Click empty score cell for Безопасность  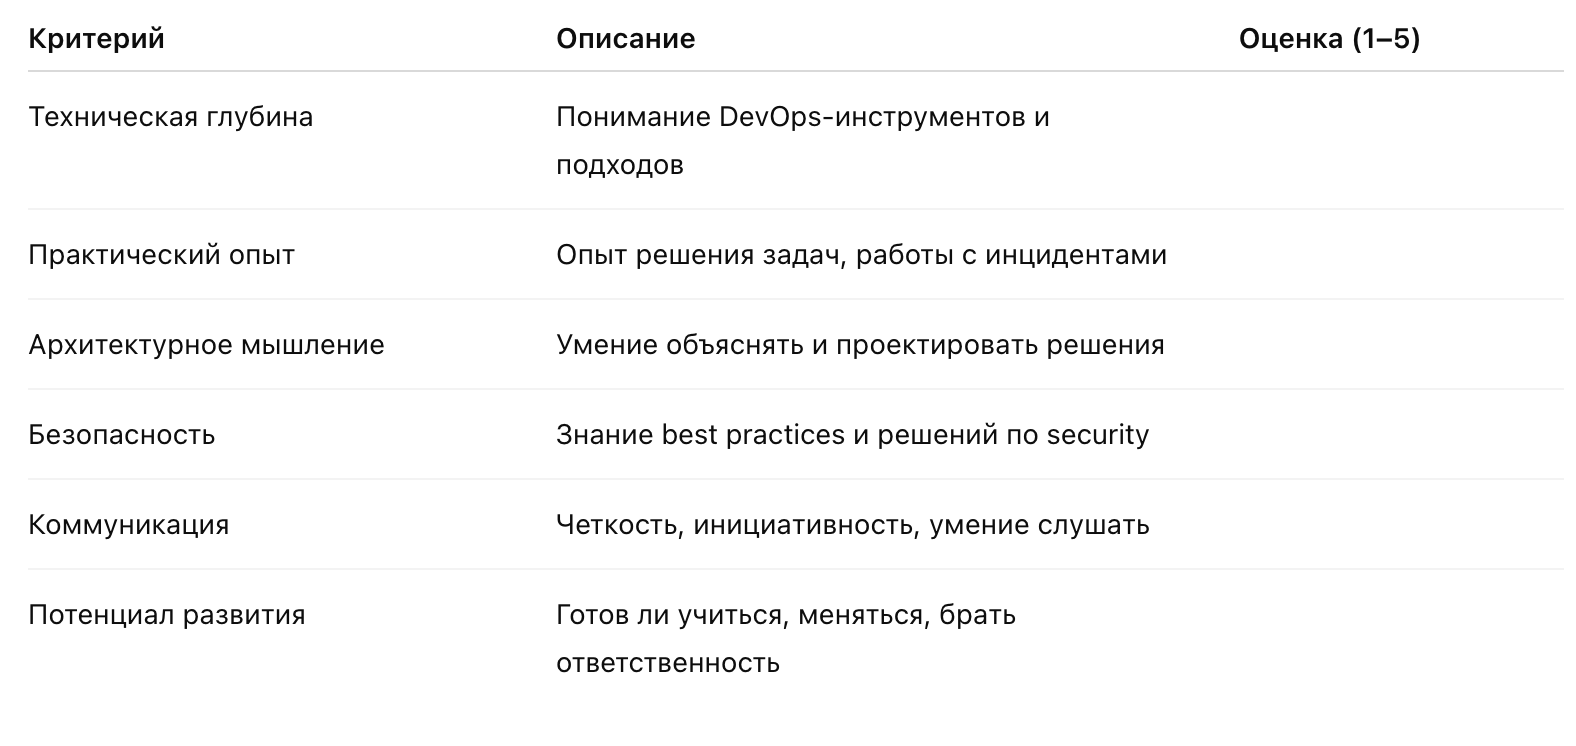(1400, 434)
